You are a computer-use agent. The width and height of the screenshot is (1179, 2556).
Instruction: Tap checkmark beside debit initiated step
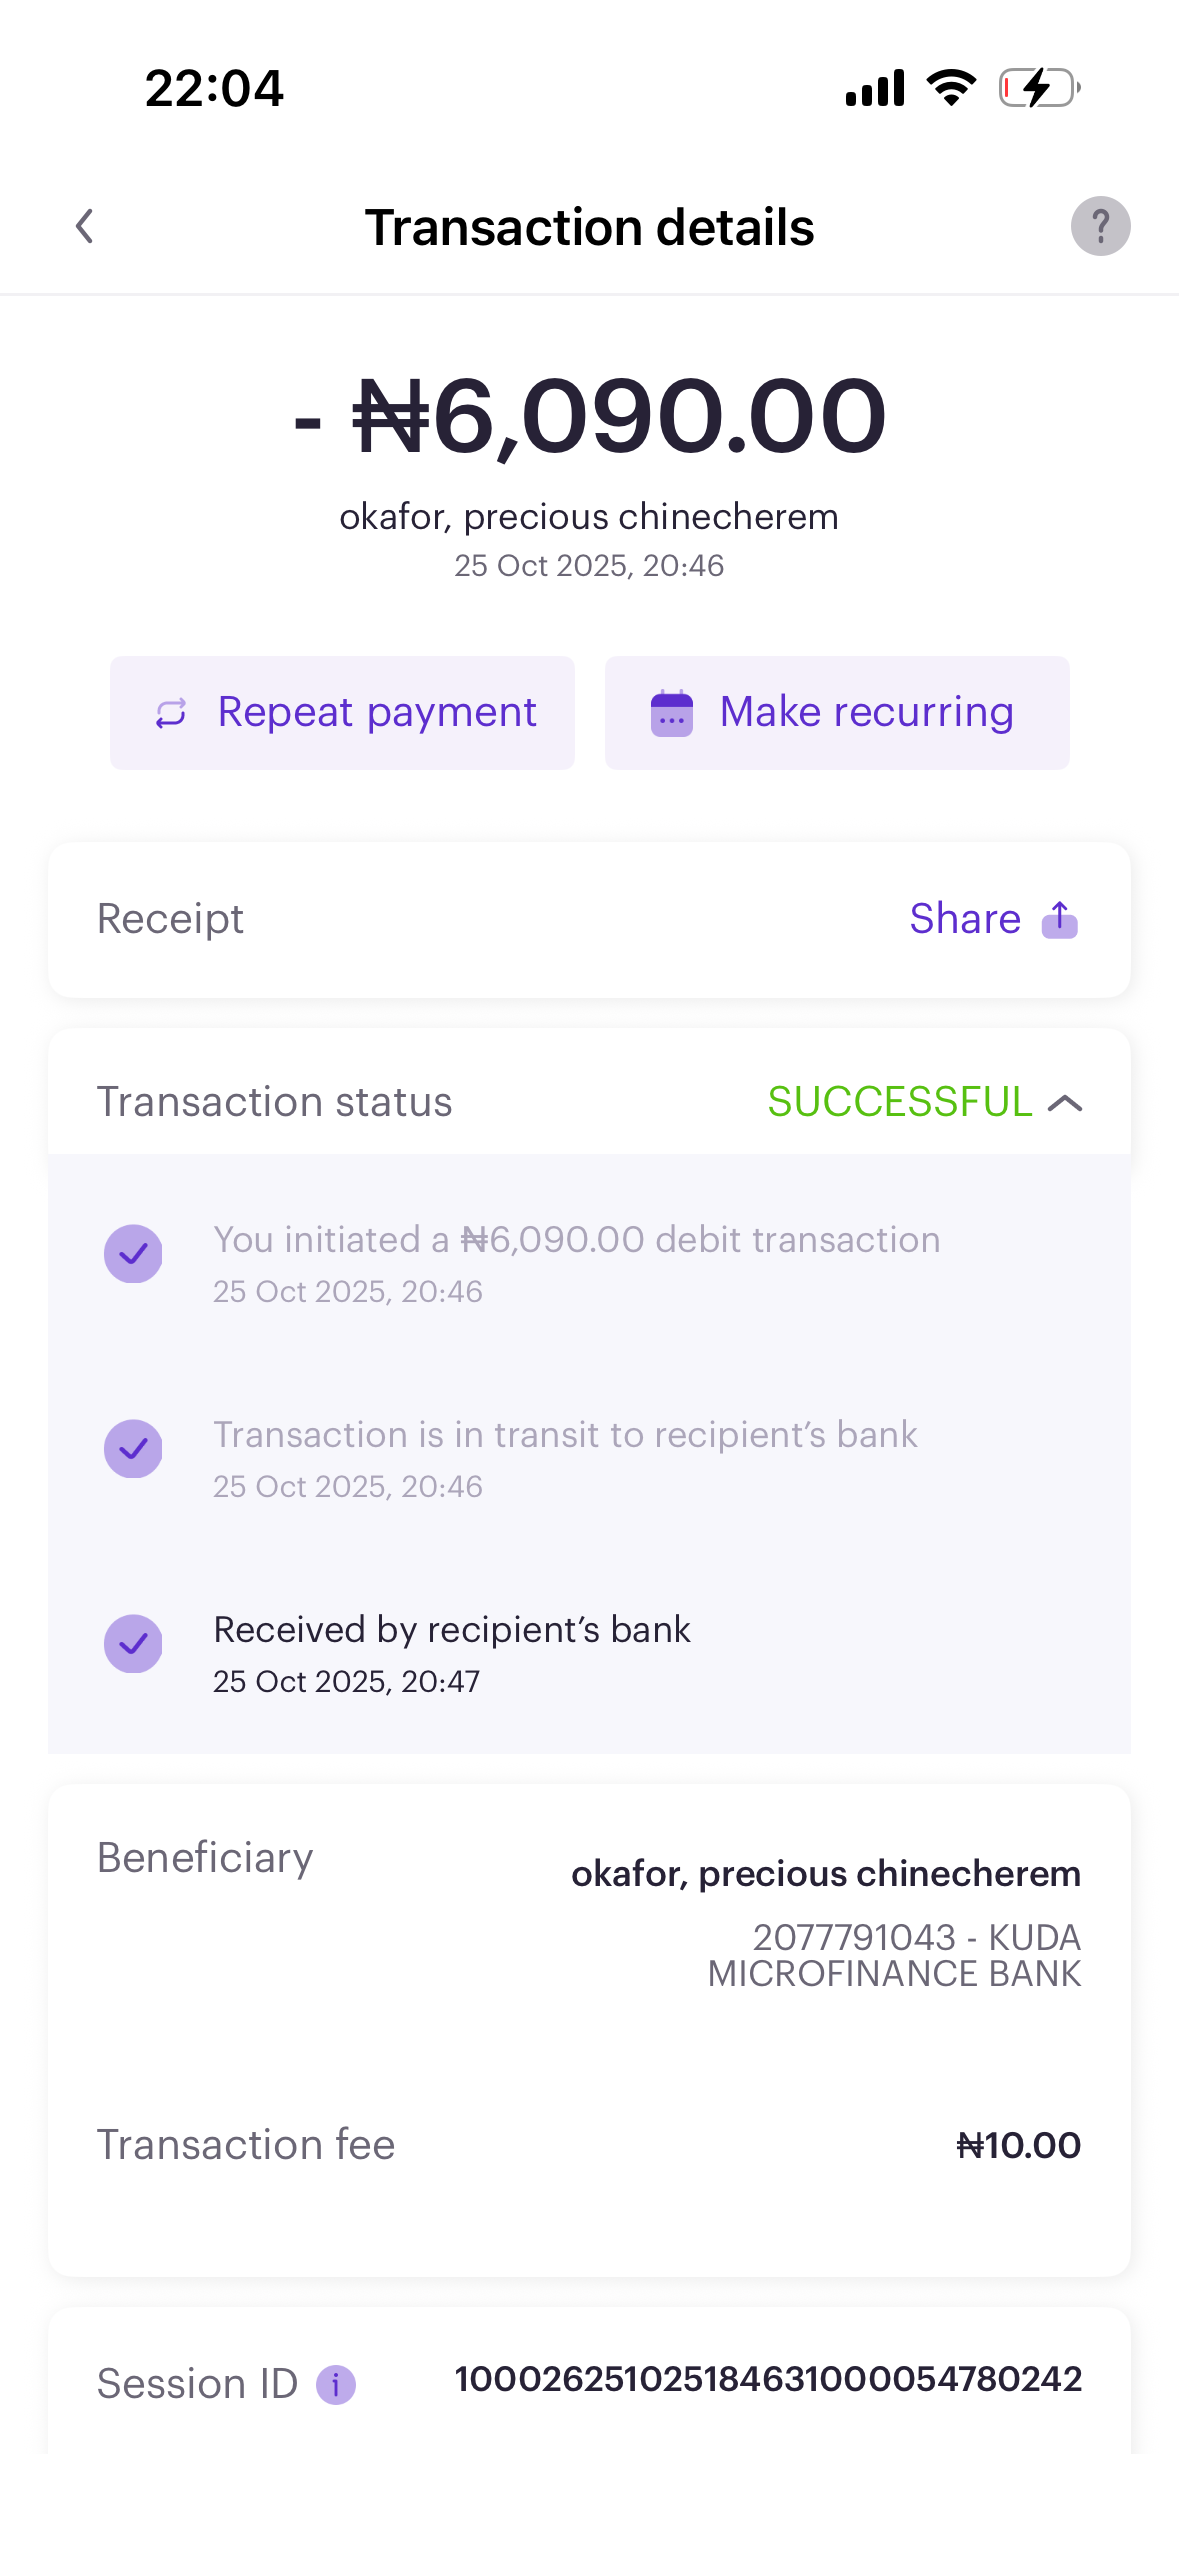tap(133, 1253)
